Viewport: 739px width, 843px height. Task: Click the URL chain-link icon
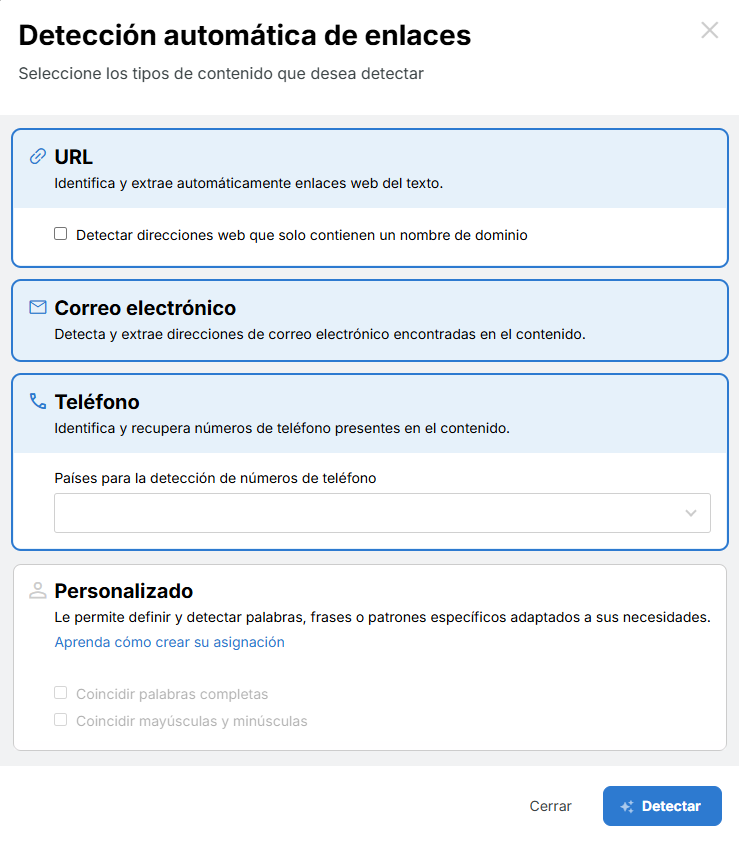38,156
